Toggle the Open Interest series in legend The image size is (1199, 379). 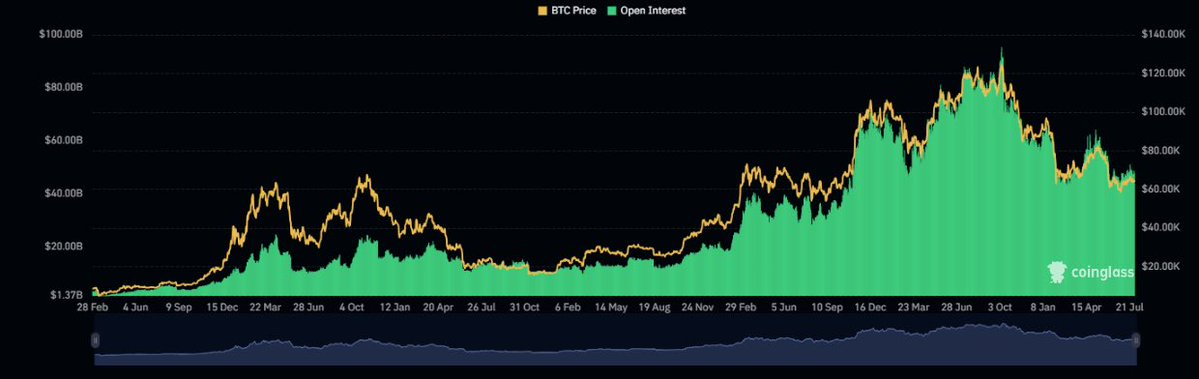point(646,11)
